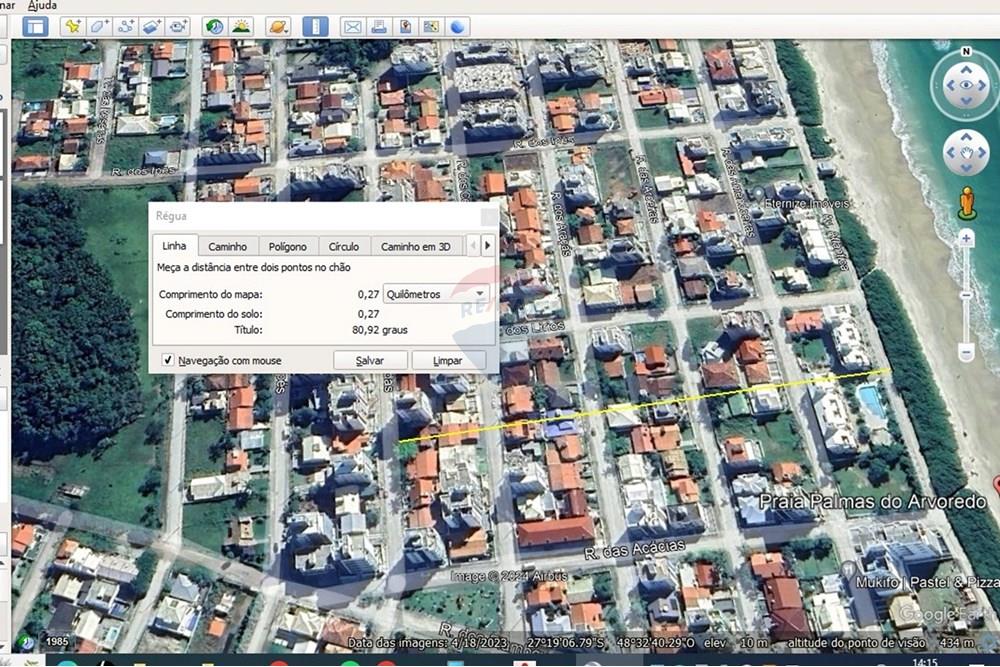Click the Ruler tool icon
This screenshot has width=1000, height=667.
click(x=315, y=27)
